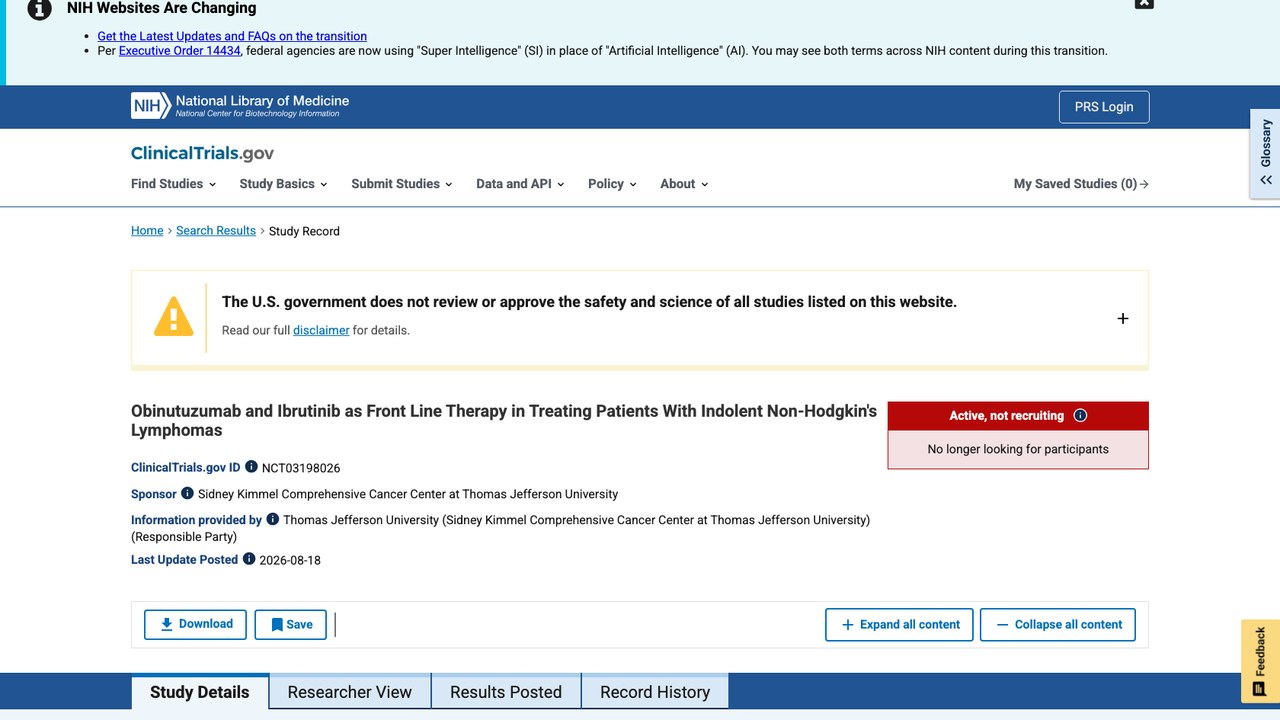Image resolution: width=1280 pixels, height=720 pixels.
Task: Click the NIH National Library of Medicine logo
Action: point(240,105)
